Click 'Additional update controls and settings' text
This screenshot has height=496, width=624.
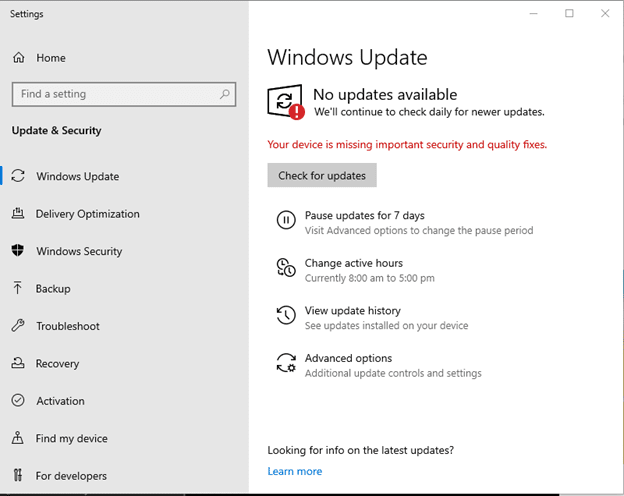pyautogui.click(x=393, y=373)
